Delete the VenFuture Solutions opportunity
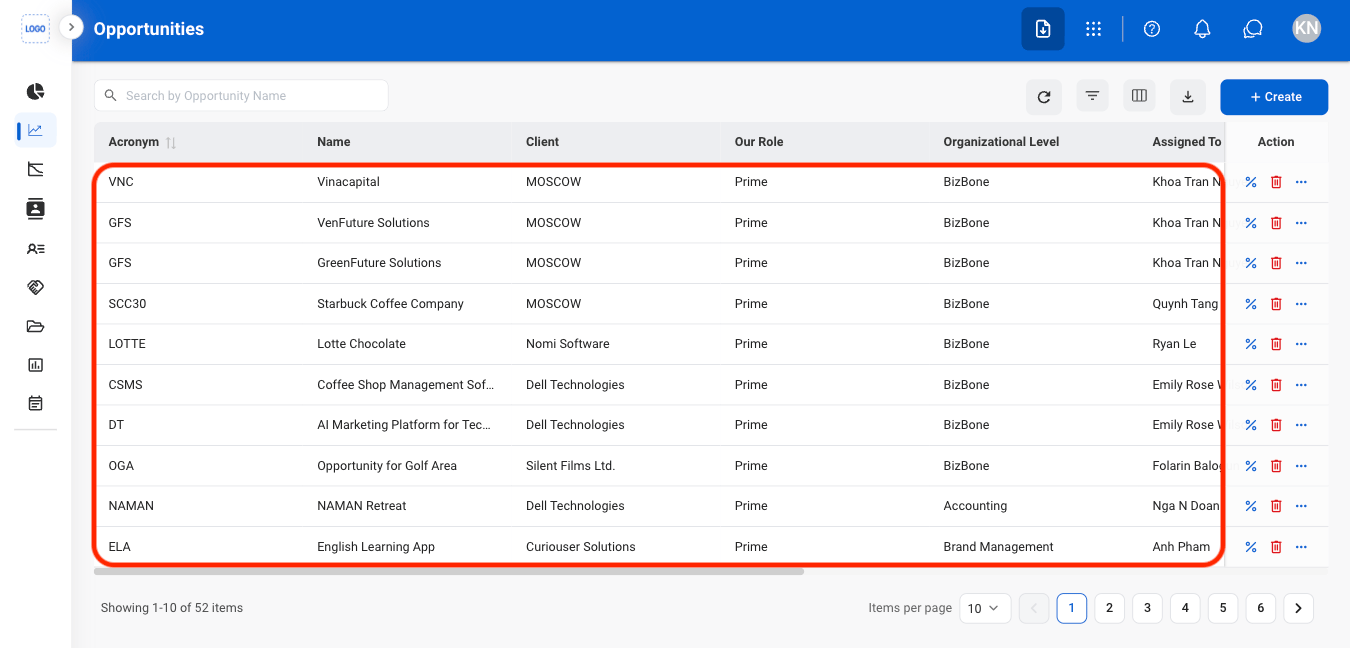This screenshot has width=1350, height=648. click(x=1276, y=223)
